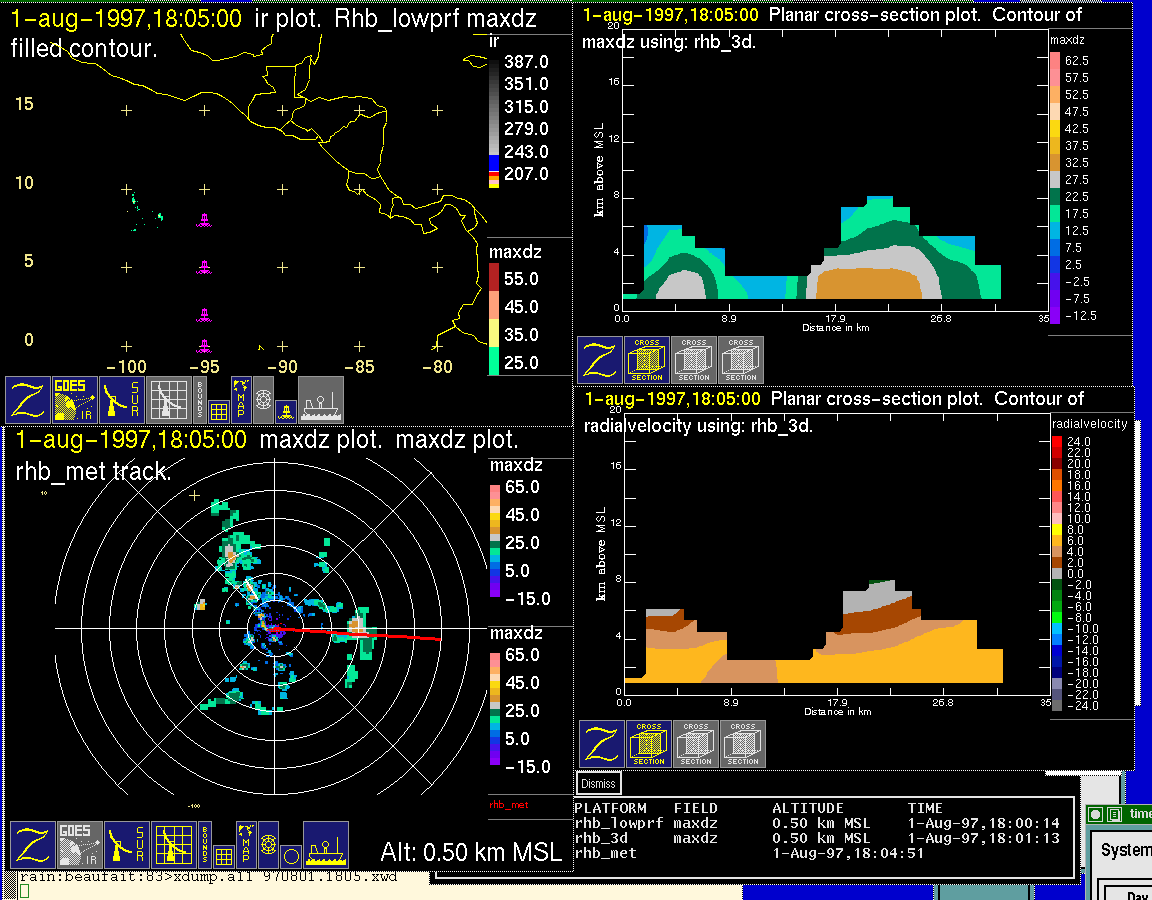Click the yellow Cross Section icon under maxdz contour
1152x900 pixels.
point(647,360)
